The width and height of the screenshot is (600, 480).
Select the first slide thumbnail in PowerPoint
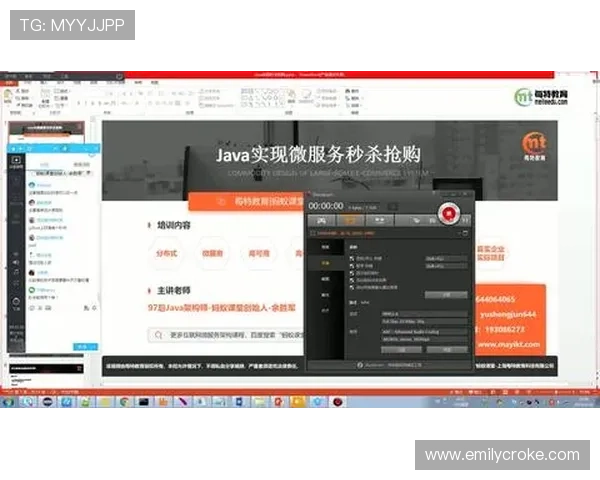[46, 132]
